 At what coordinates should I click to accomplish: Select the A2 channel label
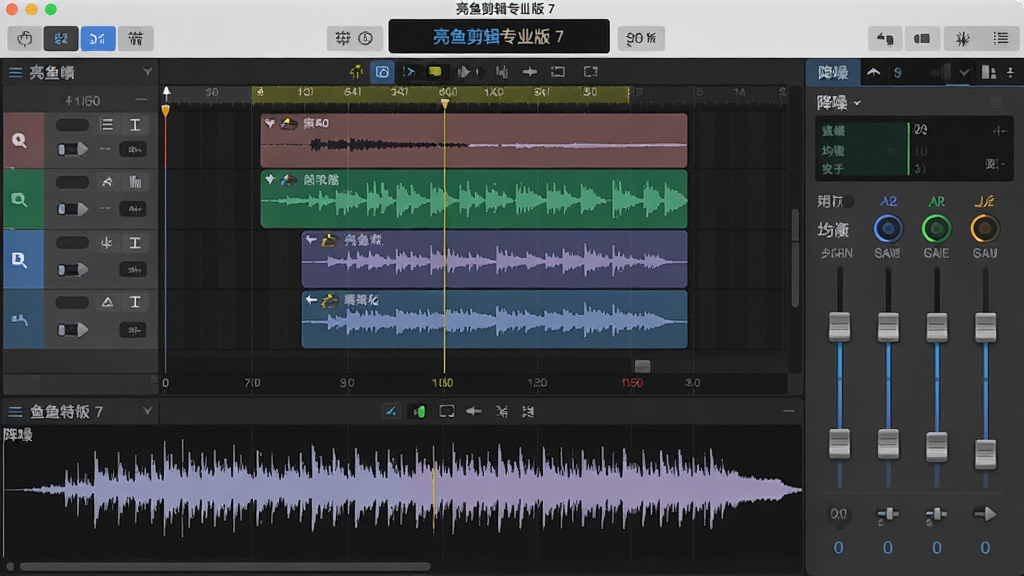pos(888,202)
